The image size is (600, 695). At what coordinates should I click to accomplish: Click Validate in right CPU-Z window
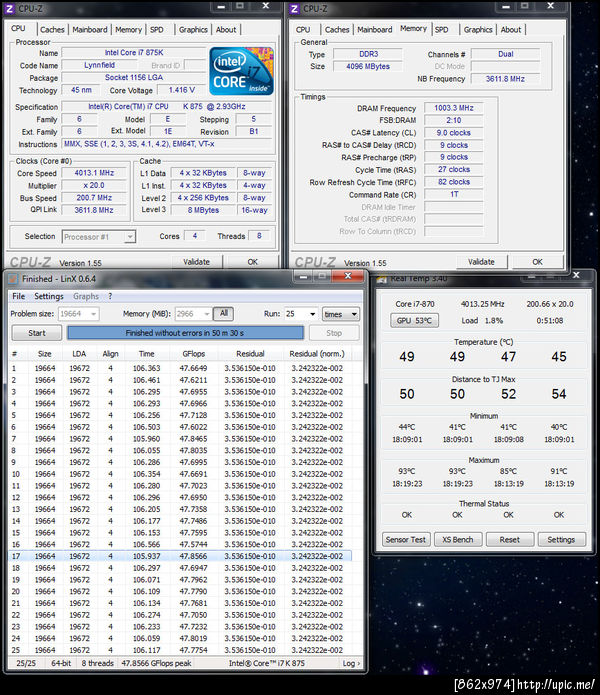point(481,262)
